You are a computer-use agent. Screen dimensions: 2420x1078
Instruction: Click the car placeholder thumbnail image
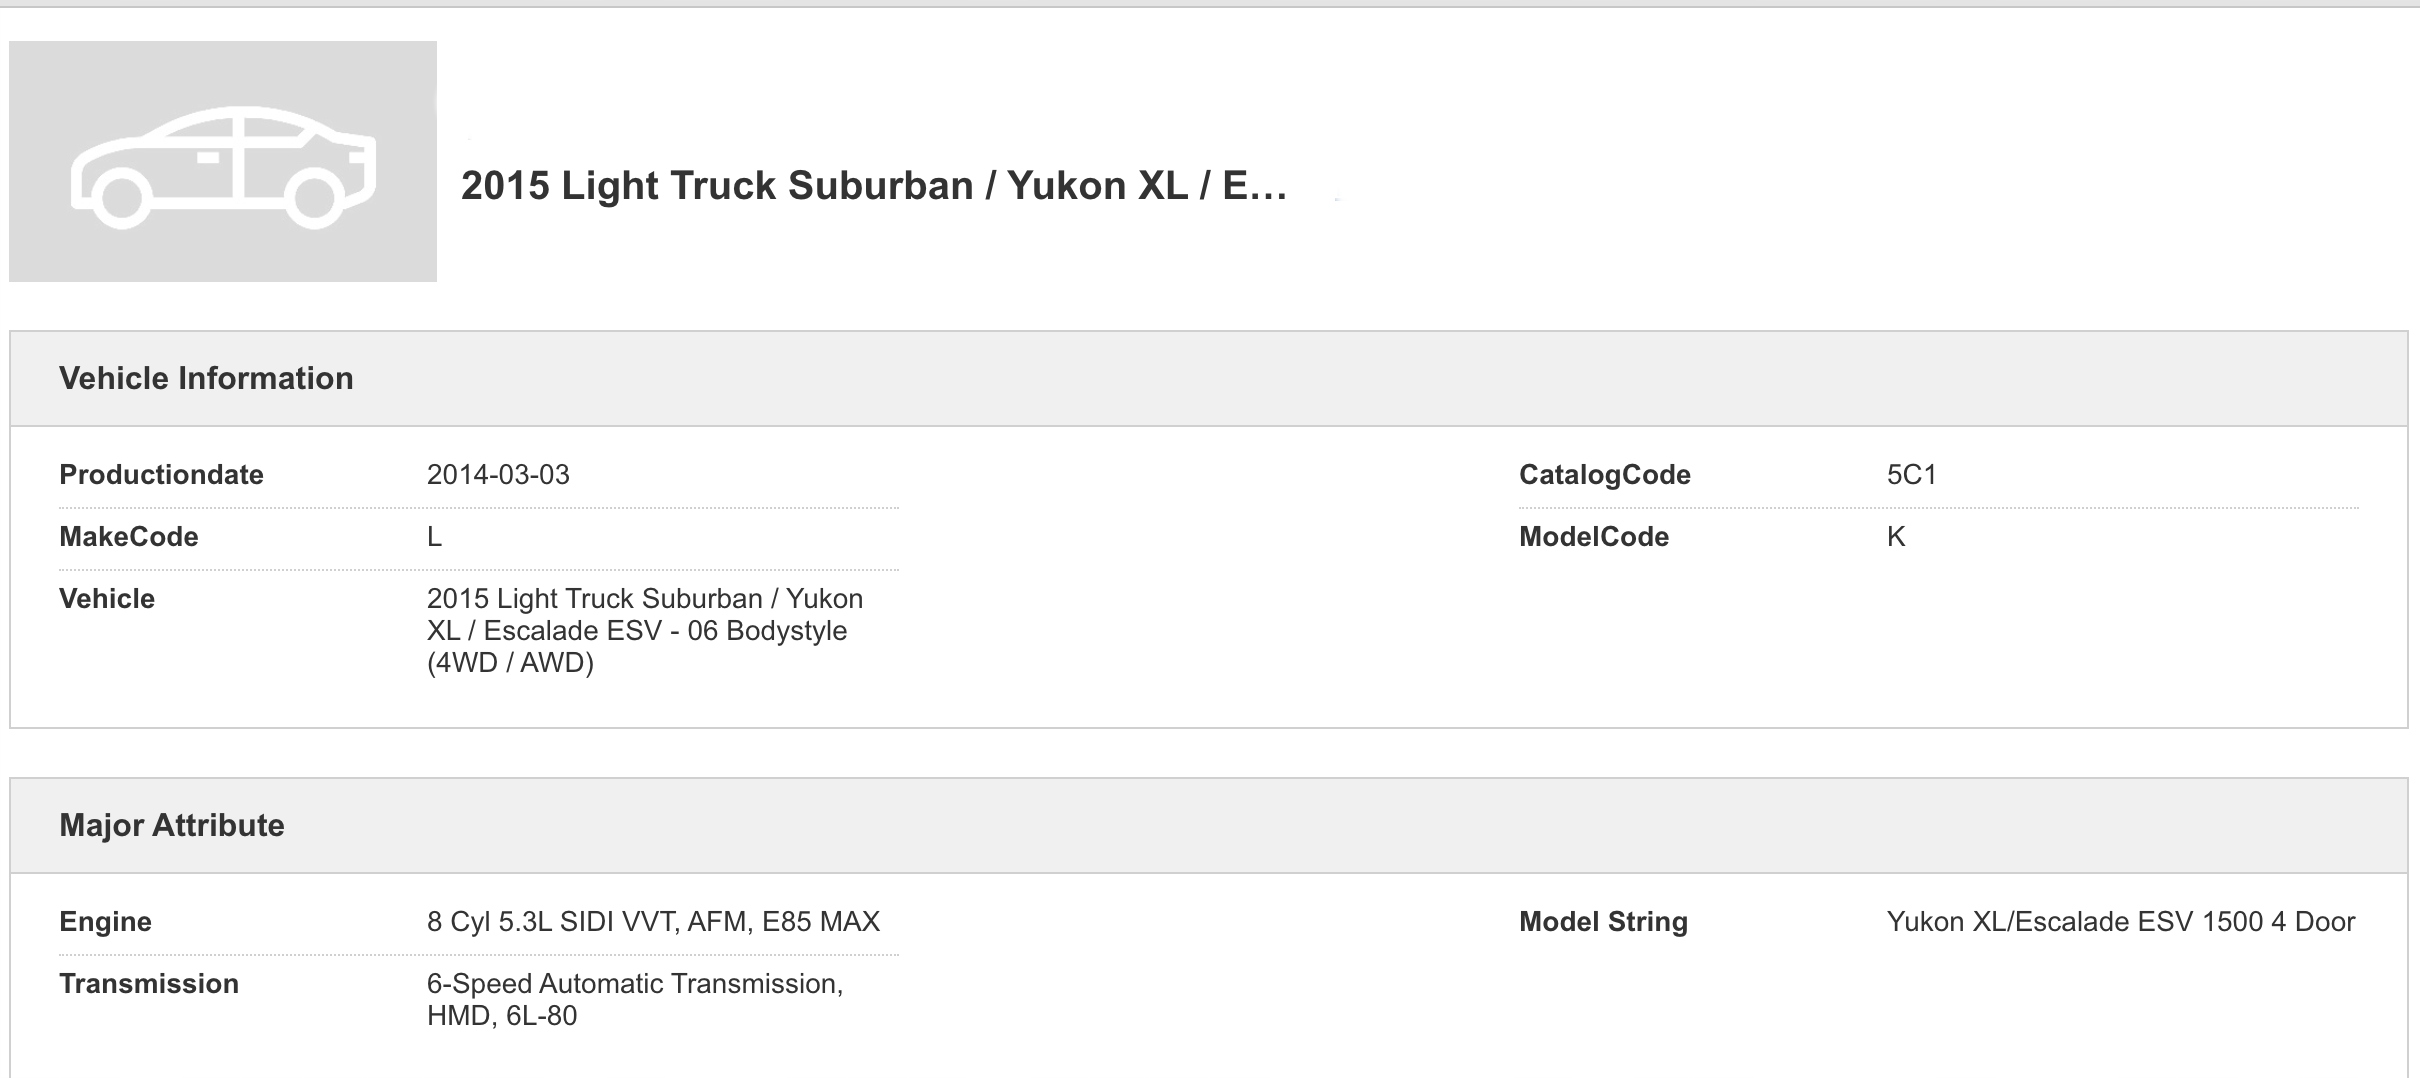tap(223, 161)
